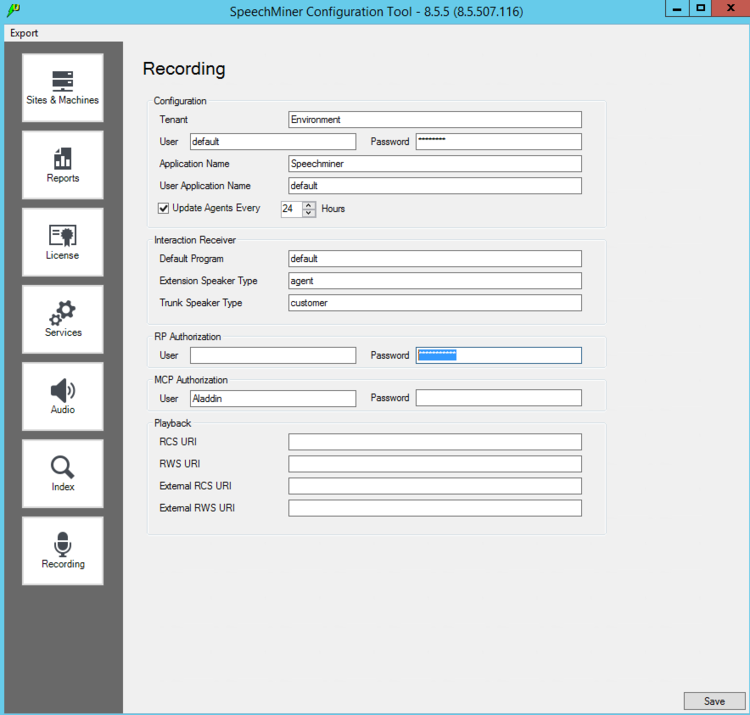
Task: Select the Audio speaker panel
Action: click(62, 396)
